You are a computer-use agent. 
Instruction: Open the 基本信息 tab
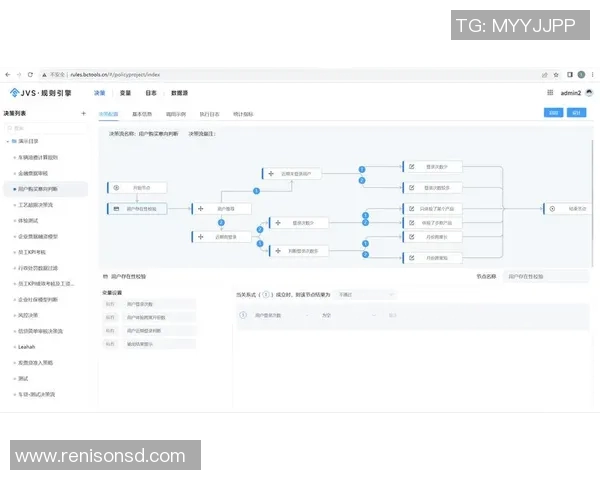point(142,114)
